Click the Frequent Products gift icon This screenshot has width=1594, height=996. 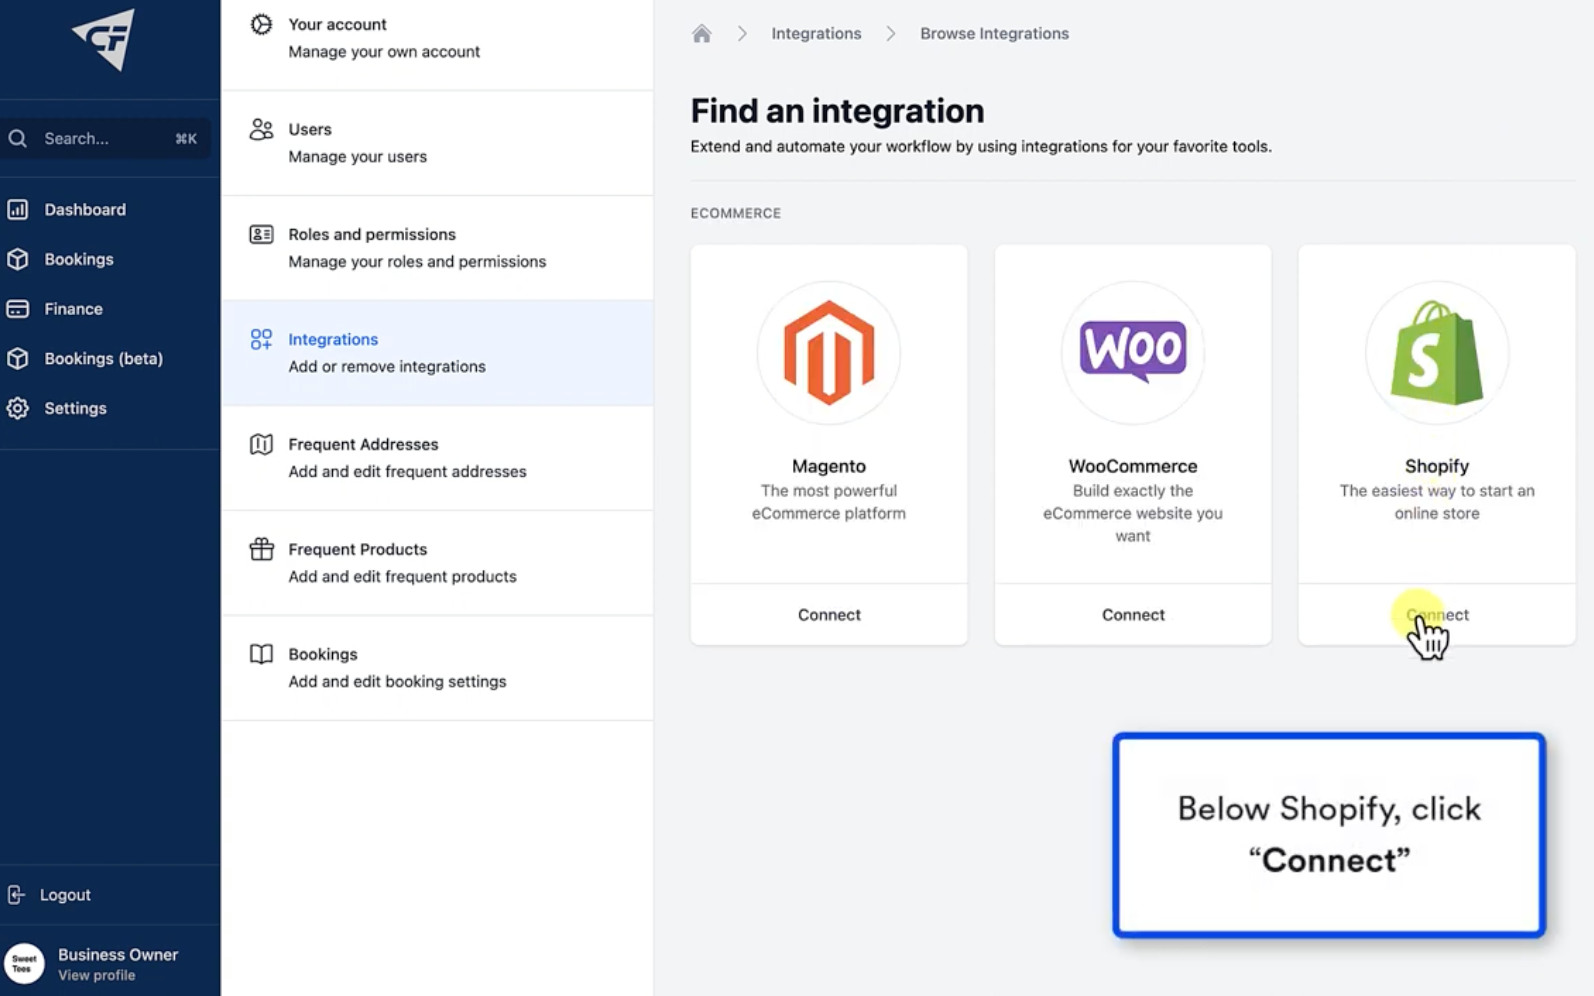[261, 549]
